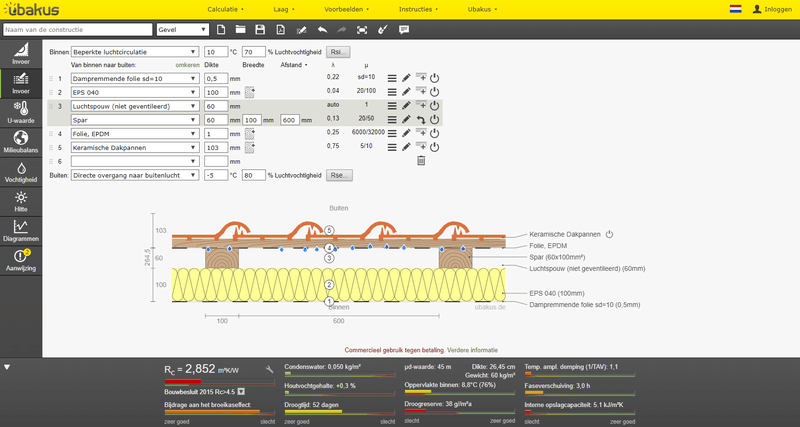Open the Vochtigheid panel in the sidebar
This screenshot has width=800, height=427.
click(x=20, y=172)
